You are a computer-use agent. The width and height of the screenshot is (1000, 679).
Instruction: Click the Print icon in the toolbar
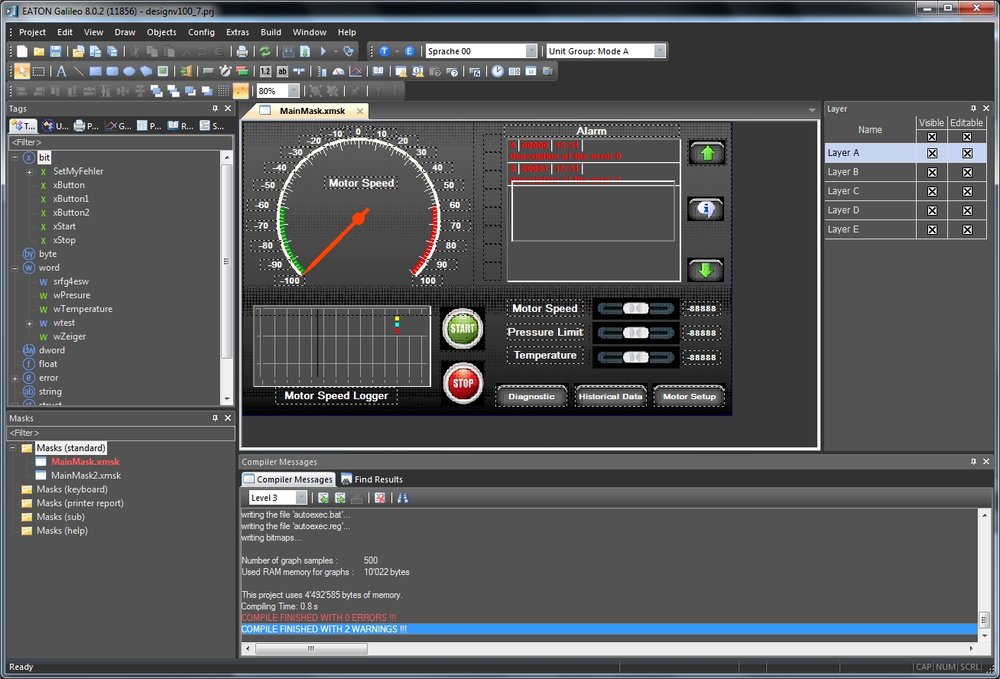242,51
